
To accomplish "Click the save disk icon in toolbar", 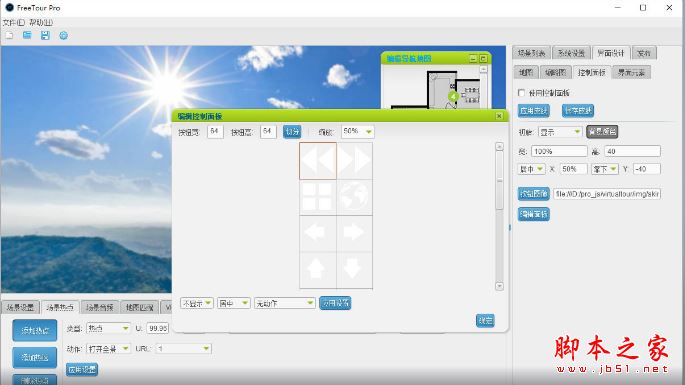I will click(45, 35).
